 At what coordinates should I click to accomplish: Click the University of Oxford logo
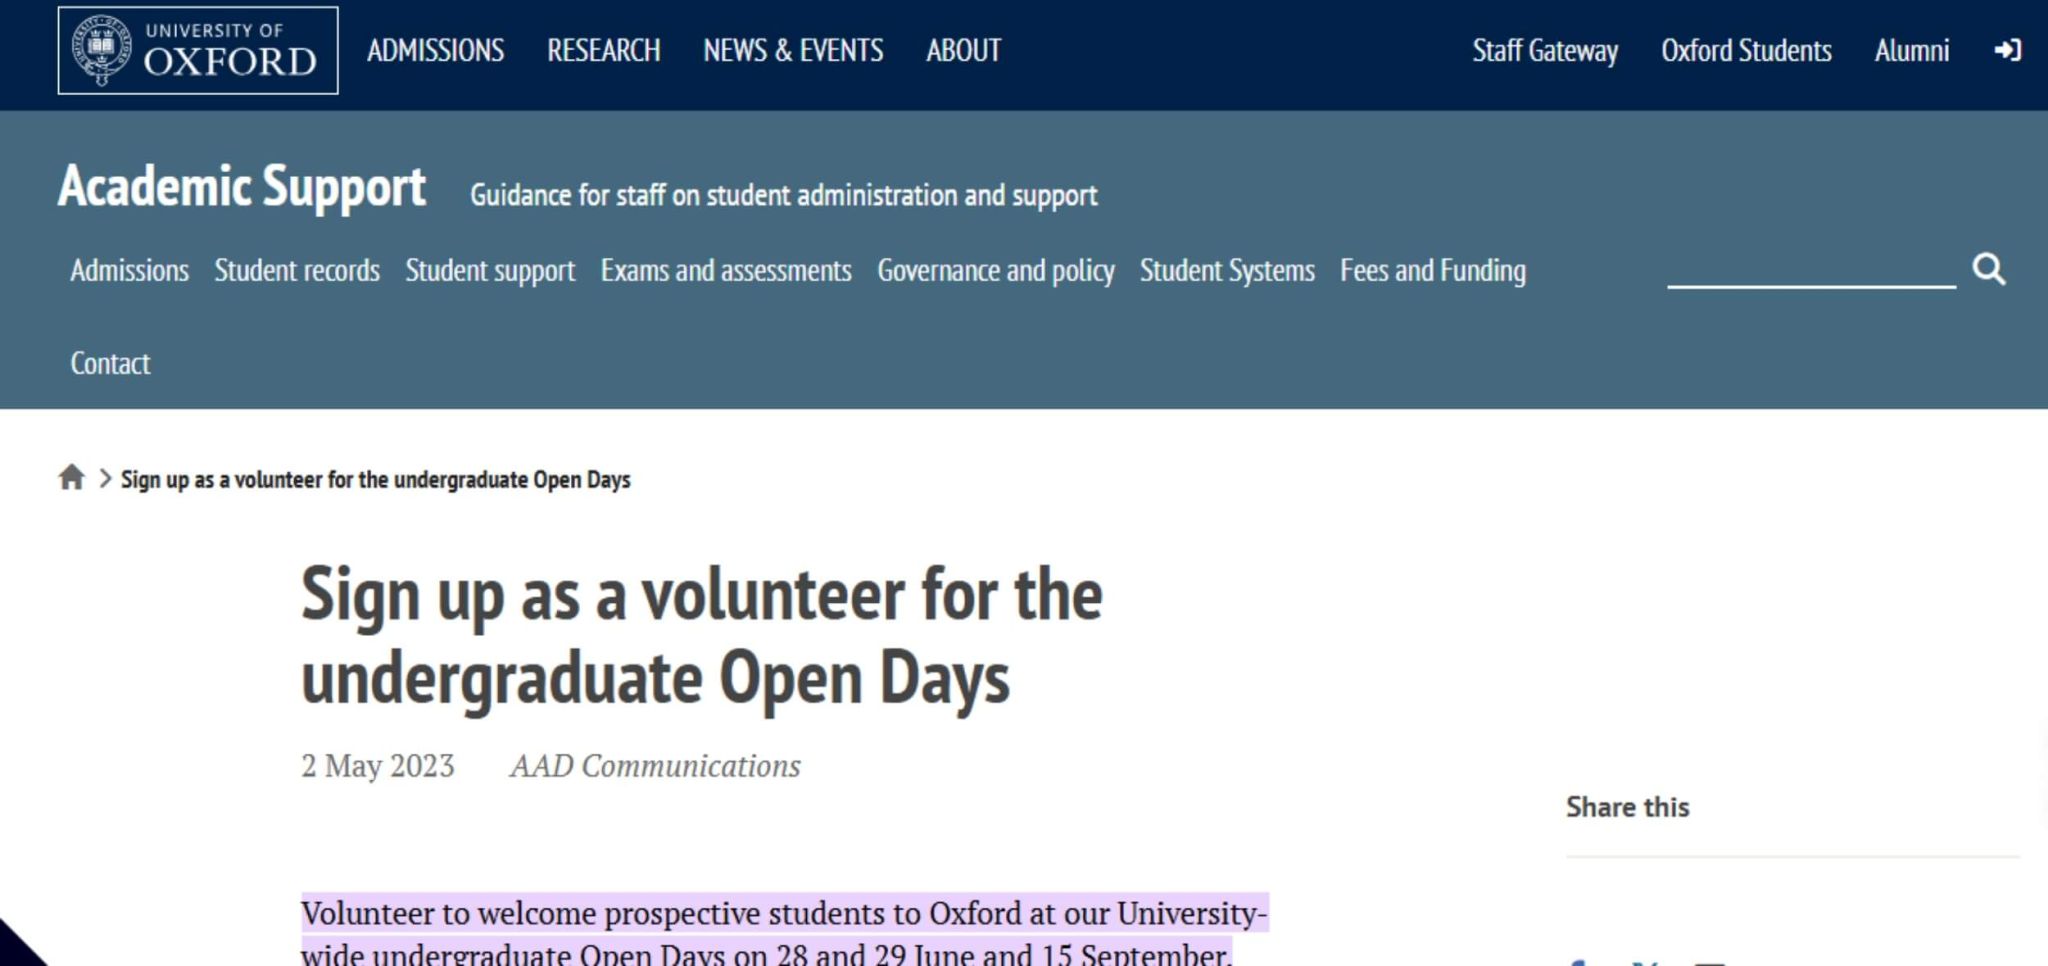tap(198, 50)
